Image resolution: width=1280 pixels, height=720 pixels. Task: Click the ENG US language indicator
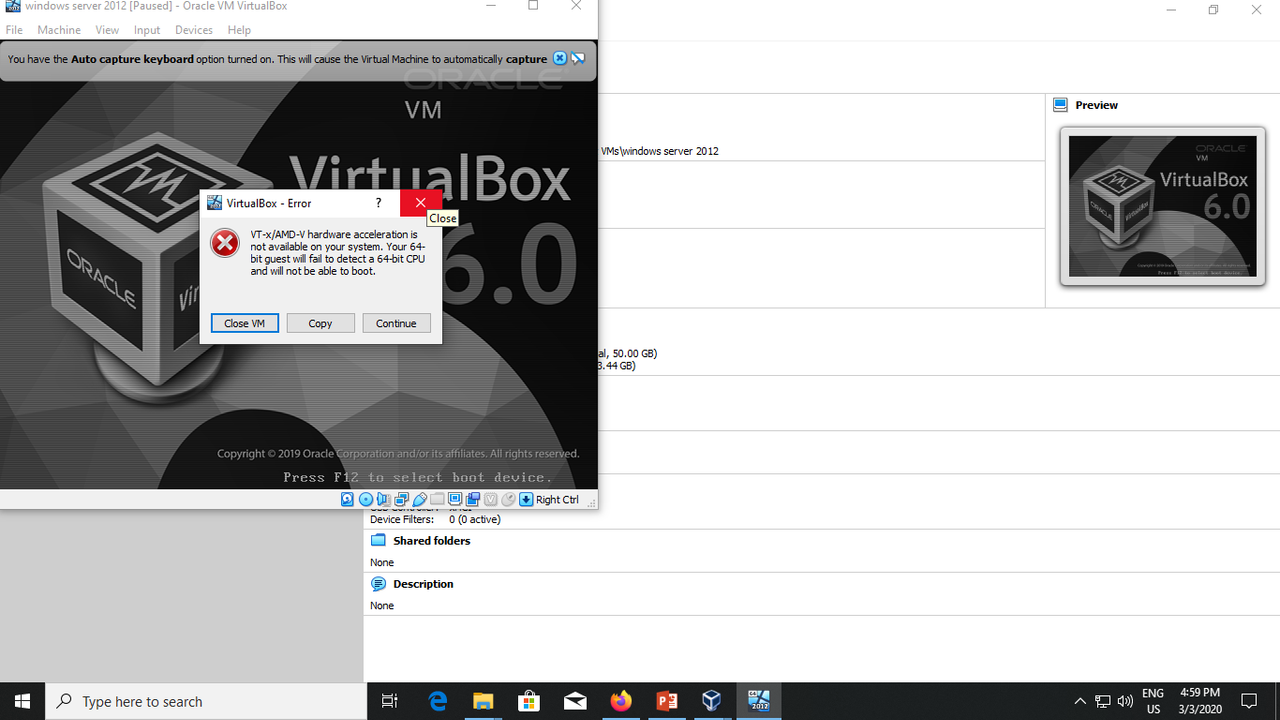click(x=1152, y=700)
